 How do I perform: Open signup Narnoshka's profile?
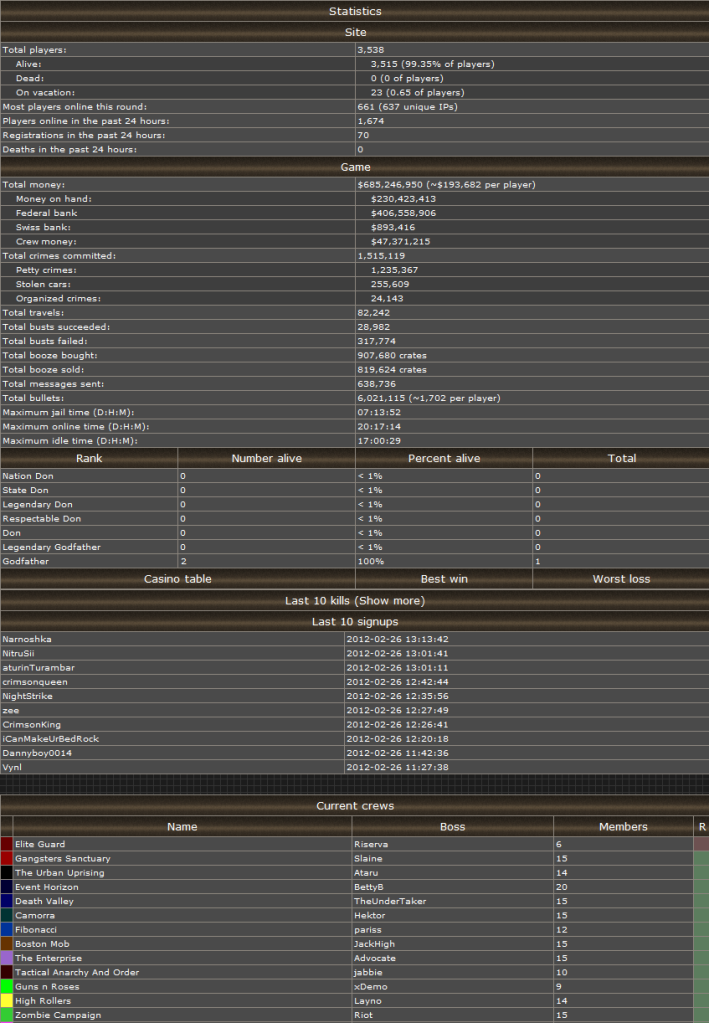click(27, 639)
